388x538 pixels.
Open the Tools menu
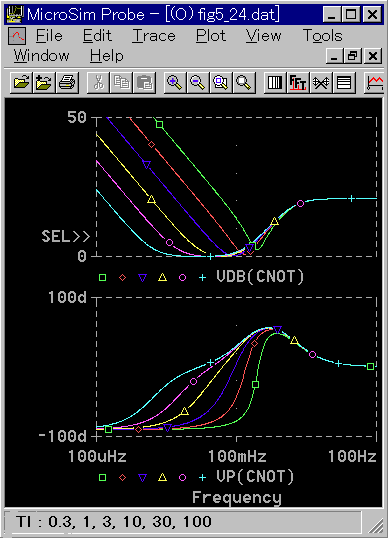[322, 35]
